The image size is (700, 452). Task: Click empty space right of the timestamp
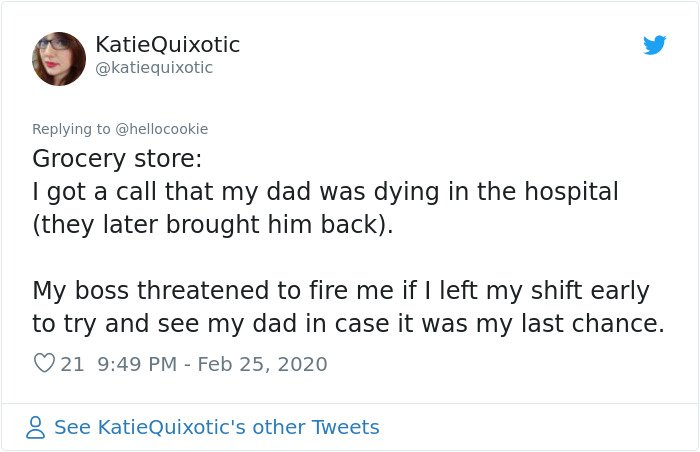(491, 364)
